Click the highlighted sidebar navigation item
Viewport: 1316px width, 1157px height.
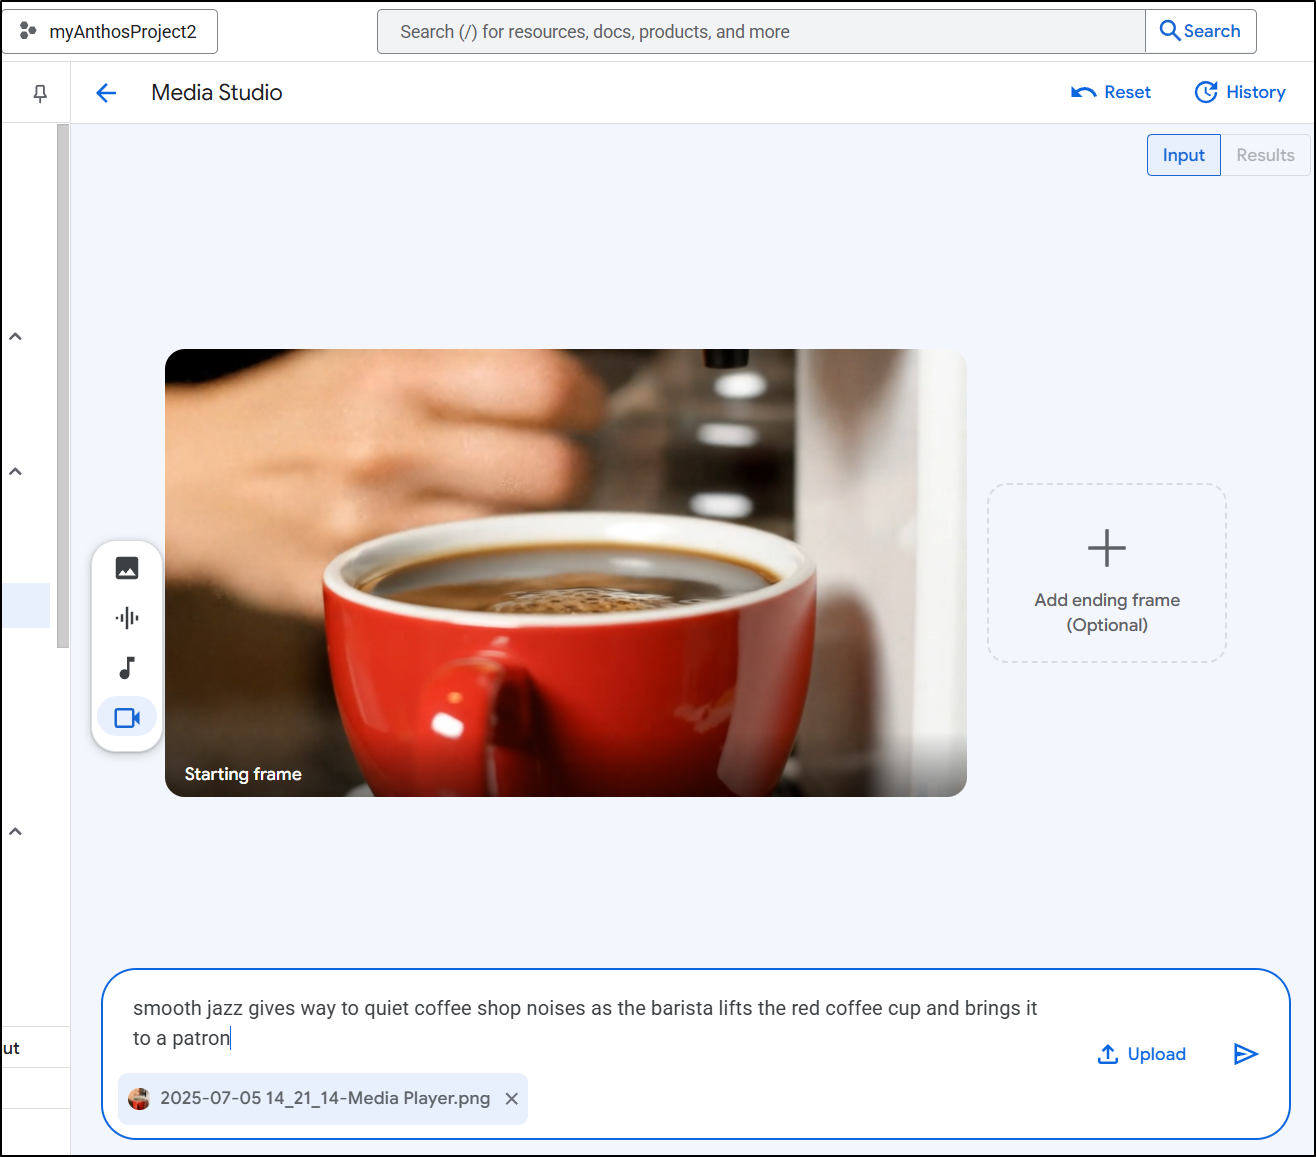pos(26,605)
